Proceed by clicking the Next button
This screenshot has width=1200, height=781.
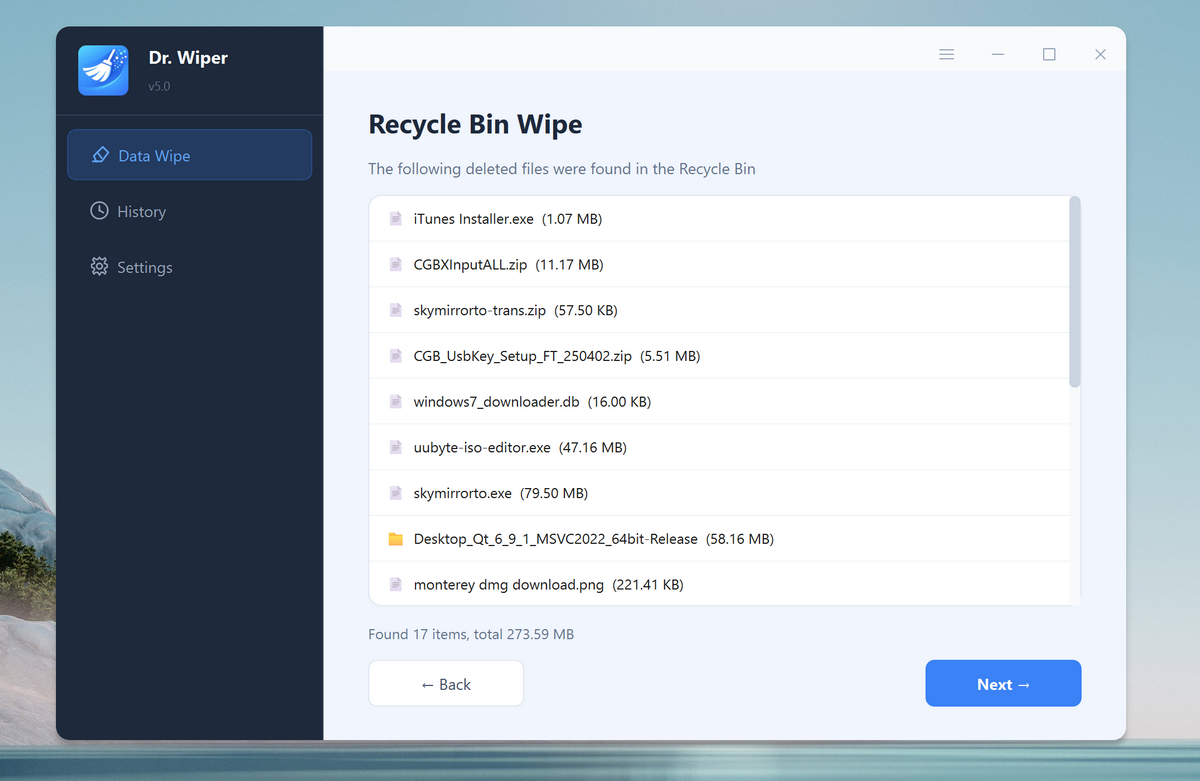1002,683
